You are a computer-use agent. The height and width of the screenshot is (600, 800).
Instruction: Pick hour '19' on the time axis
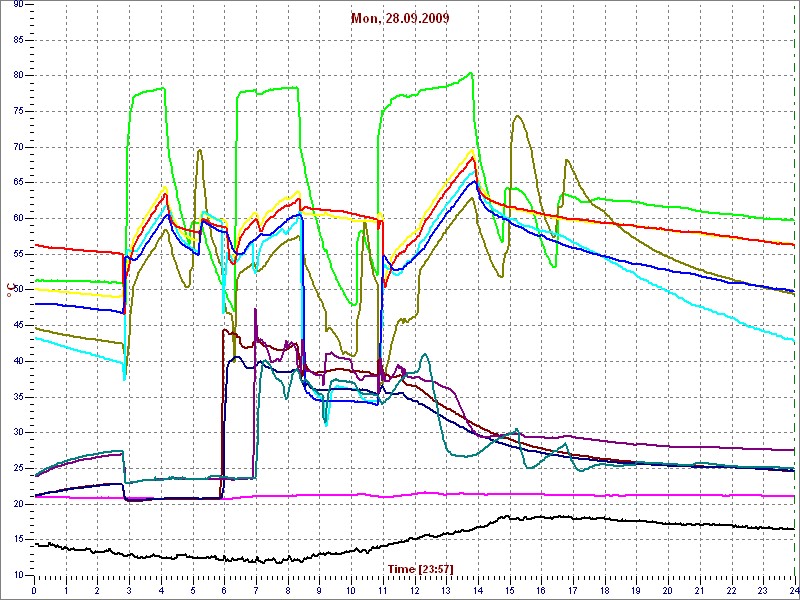click(x=636, y=590)
